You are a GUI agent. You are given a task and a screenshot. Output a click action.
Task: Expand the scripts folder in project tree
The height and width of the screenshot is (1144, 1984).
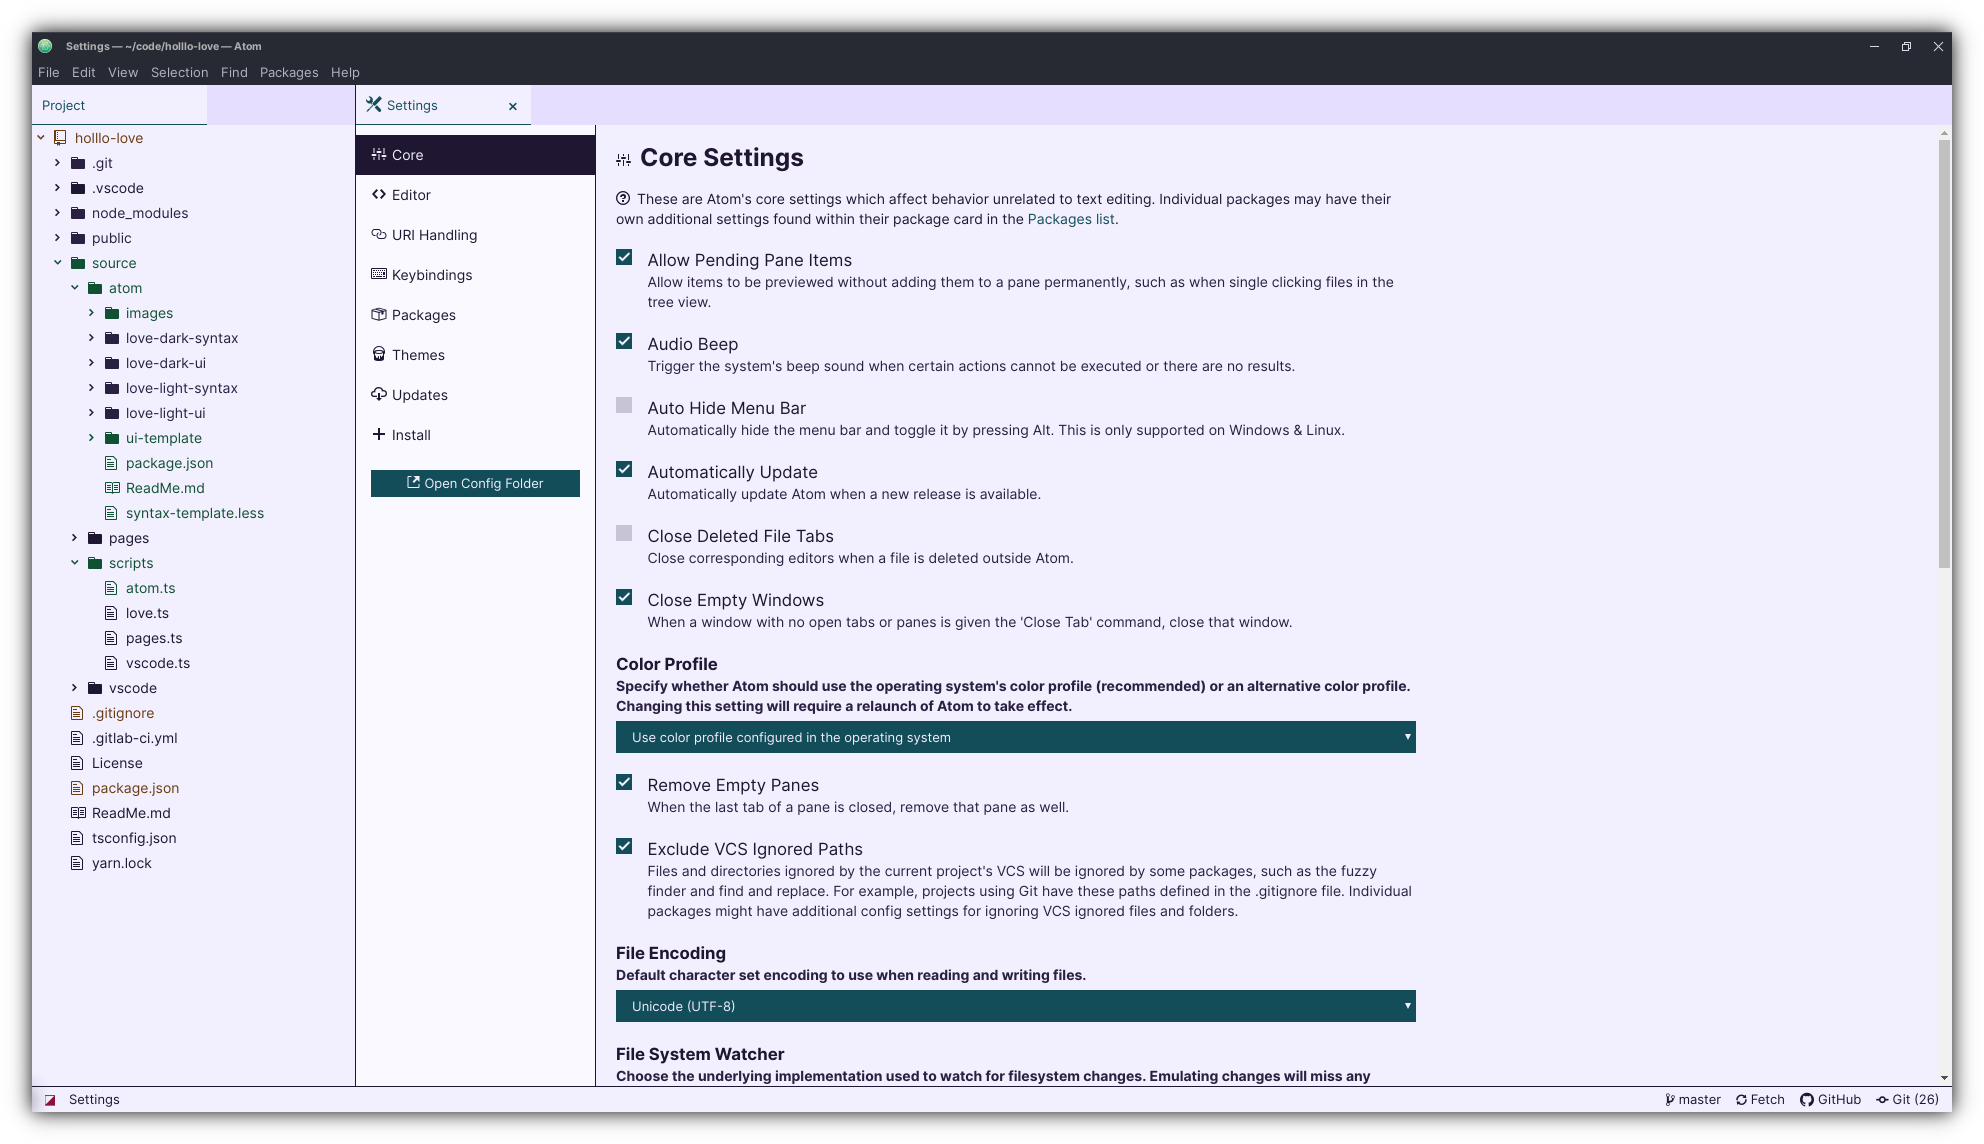coord(75,562)
